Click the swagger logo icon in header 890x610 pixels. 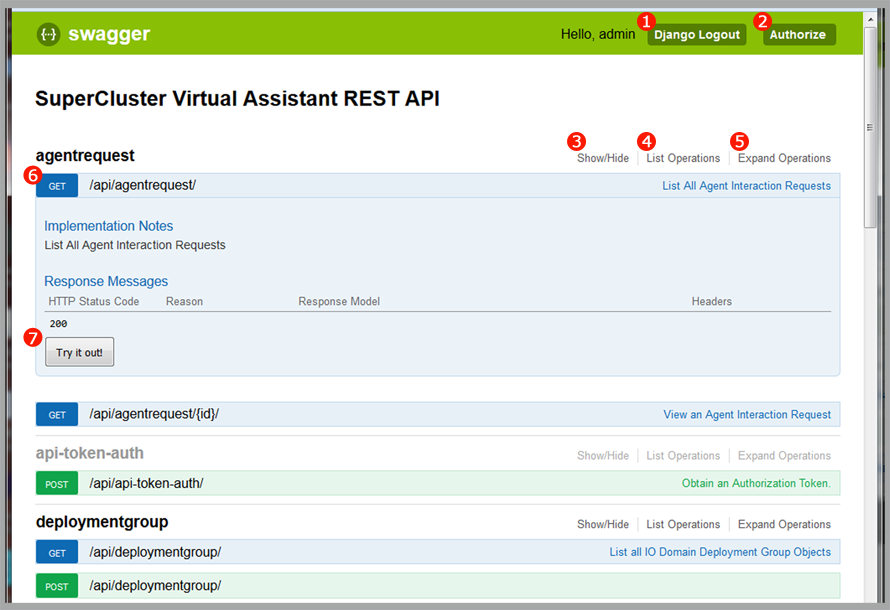(48, 33)
